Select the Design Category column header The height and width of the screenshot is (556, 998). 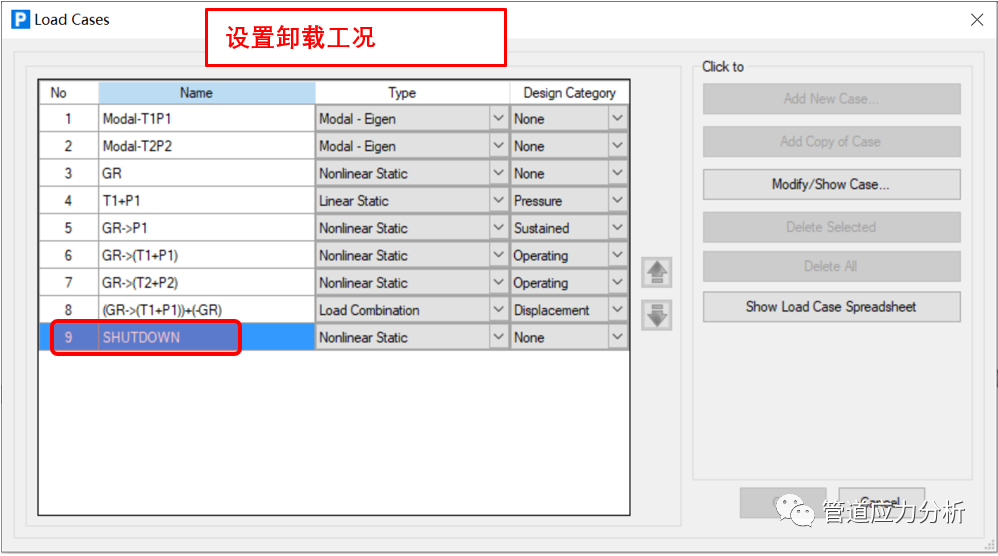[569, 93]
